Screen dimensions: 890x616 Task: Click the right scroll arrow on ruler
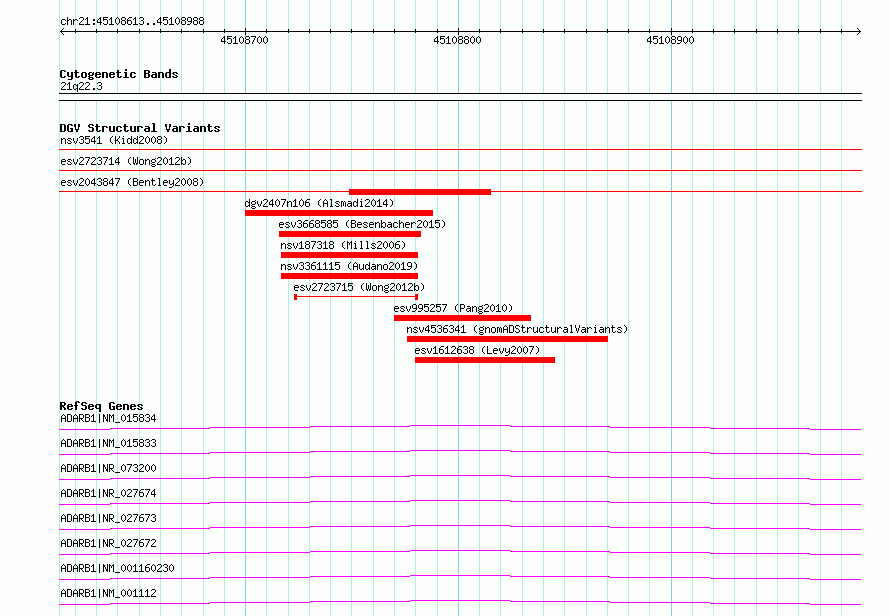point(858,32)
